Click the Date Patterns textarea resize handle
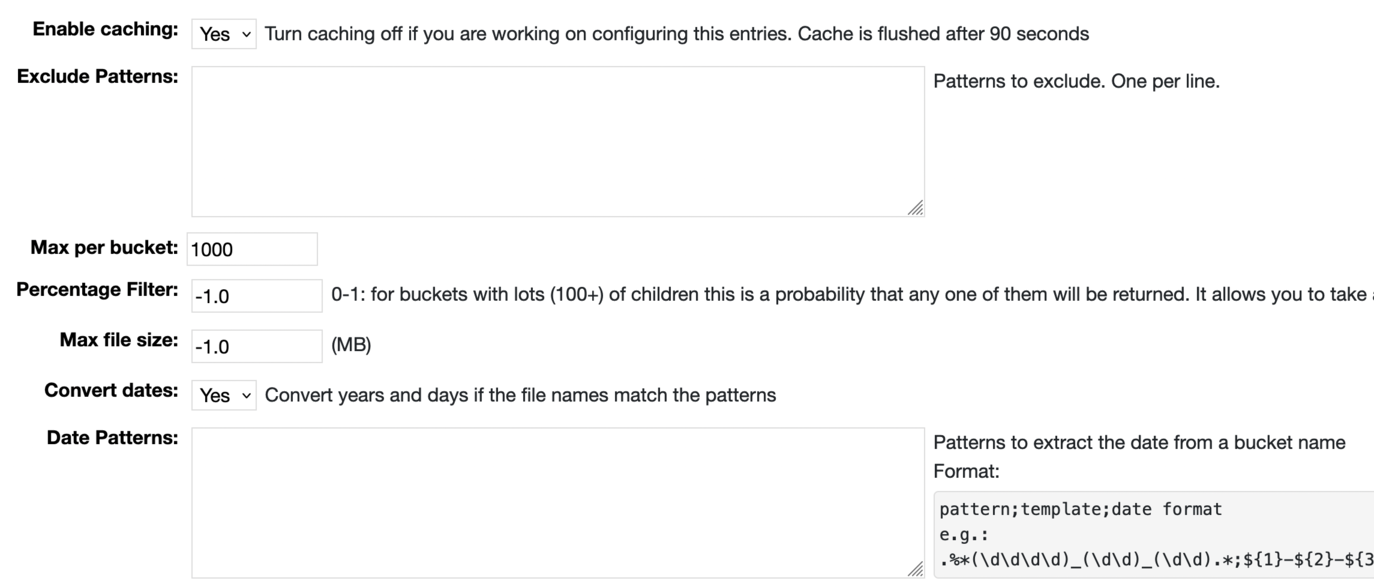This screenshot has width=1374, height=587. point(916,570)
